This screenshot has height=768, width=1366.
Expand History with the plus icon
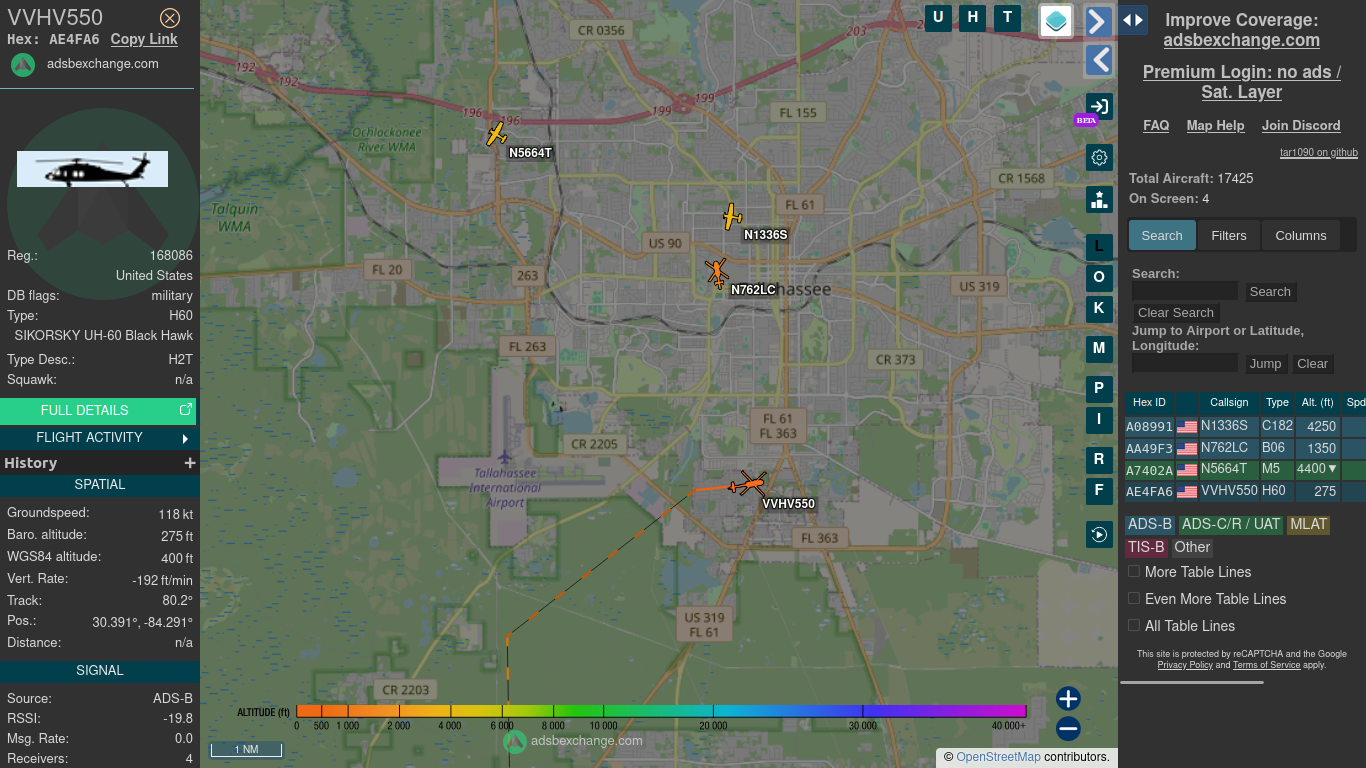pos(190,463)
